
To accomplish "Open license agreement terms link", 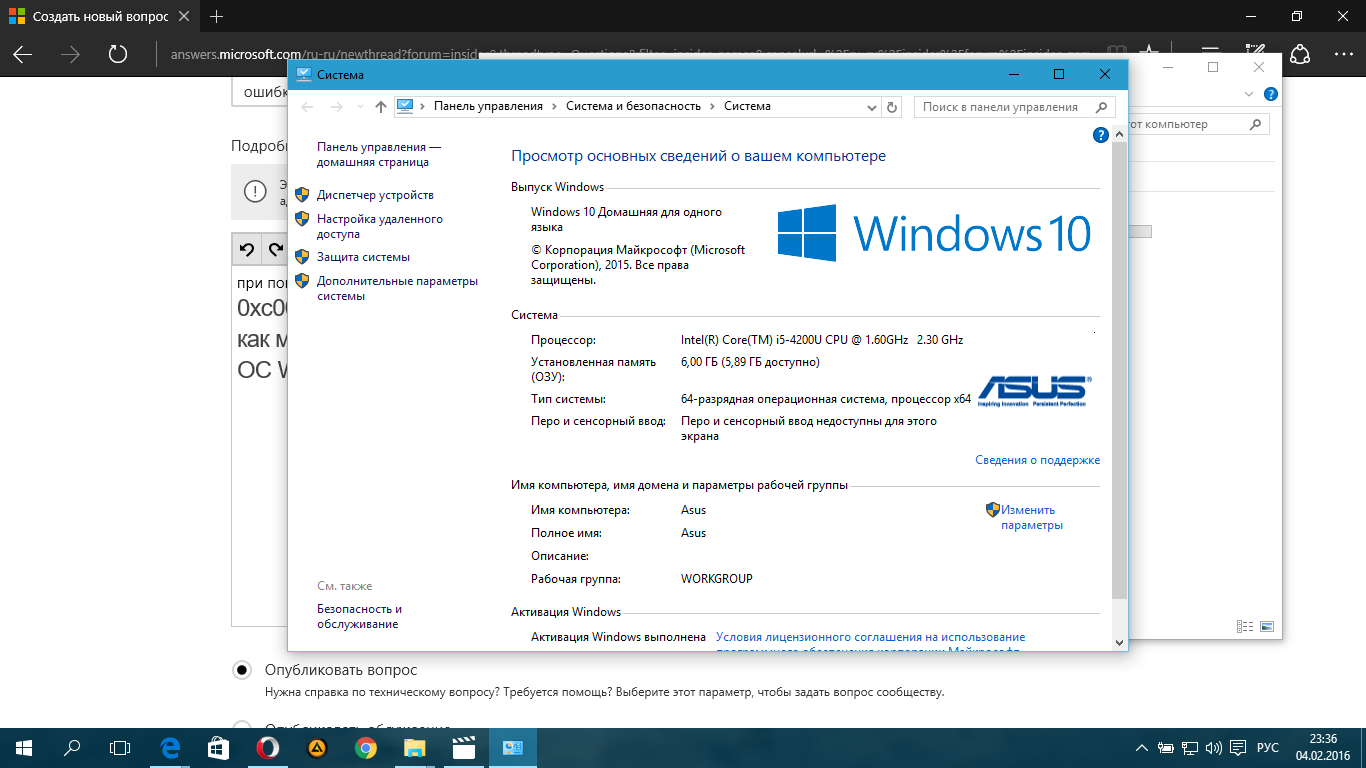I will click(x=870, y=637).
